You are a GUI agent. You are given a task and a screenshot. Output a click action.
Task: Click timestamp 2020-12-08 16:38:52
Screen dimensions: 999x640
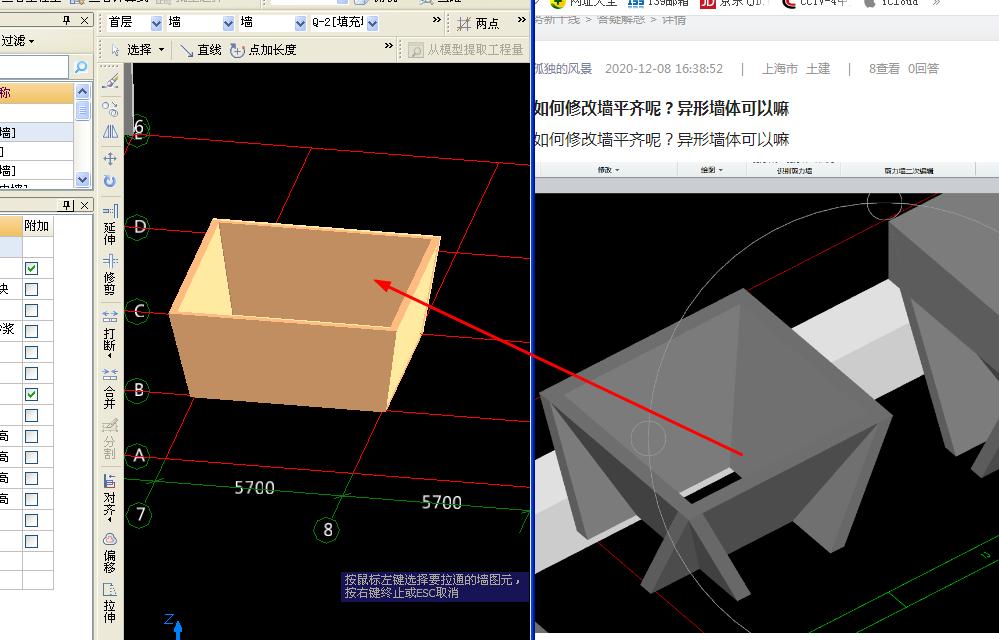point(664,69)
